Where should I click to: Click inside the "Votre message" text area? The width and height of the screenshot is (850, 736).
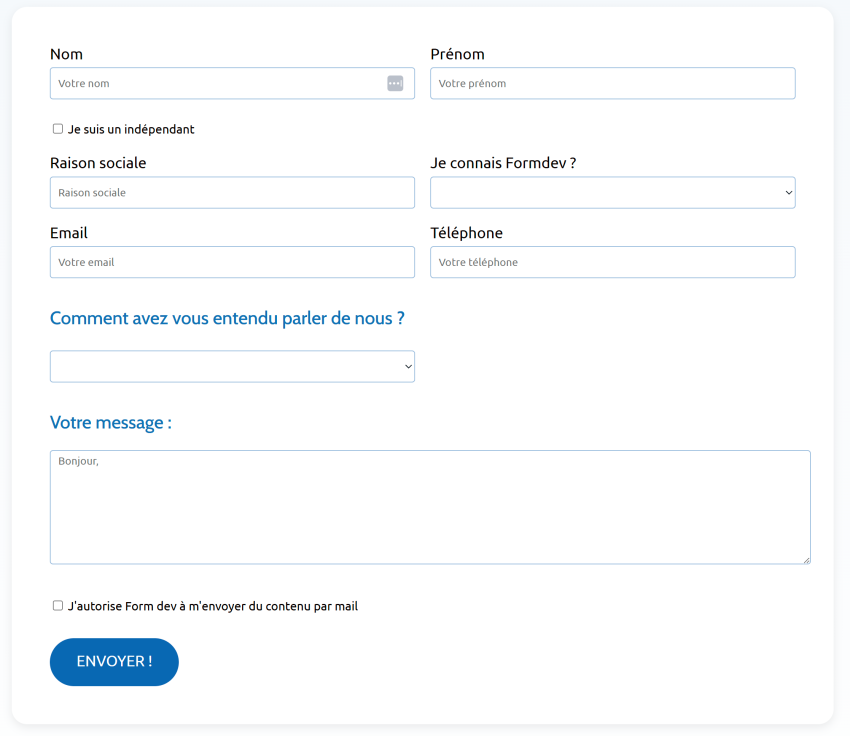(430, 507)
